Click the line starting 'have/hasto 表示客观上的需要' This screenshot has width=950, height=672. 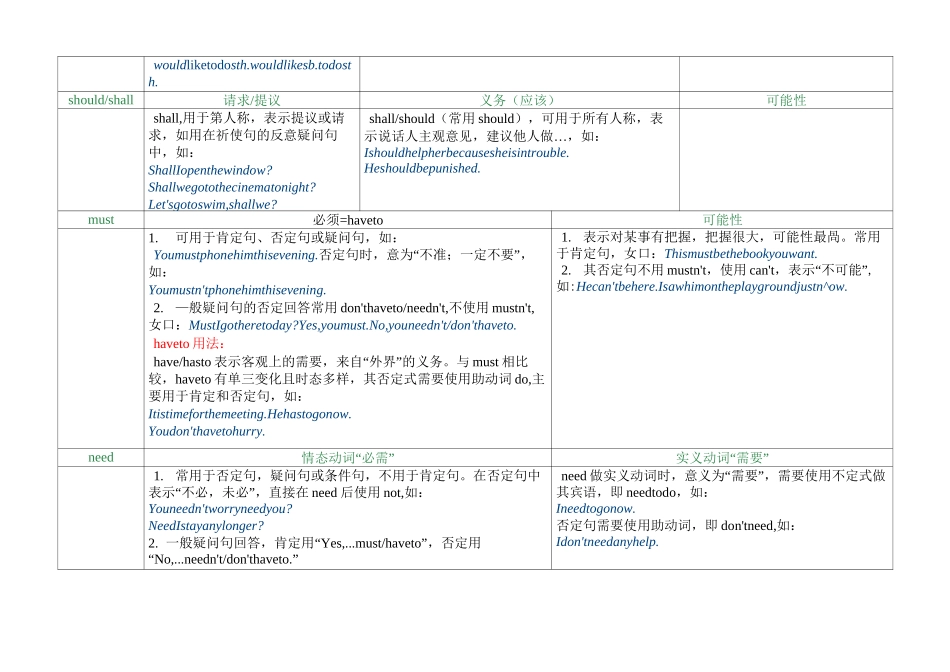[x=340, y=362]
